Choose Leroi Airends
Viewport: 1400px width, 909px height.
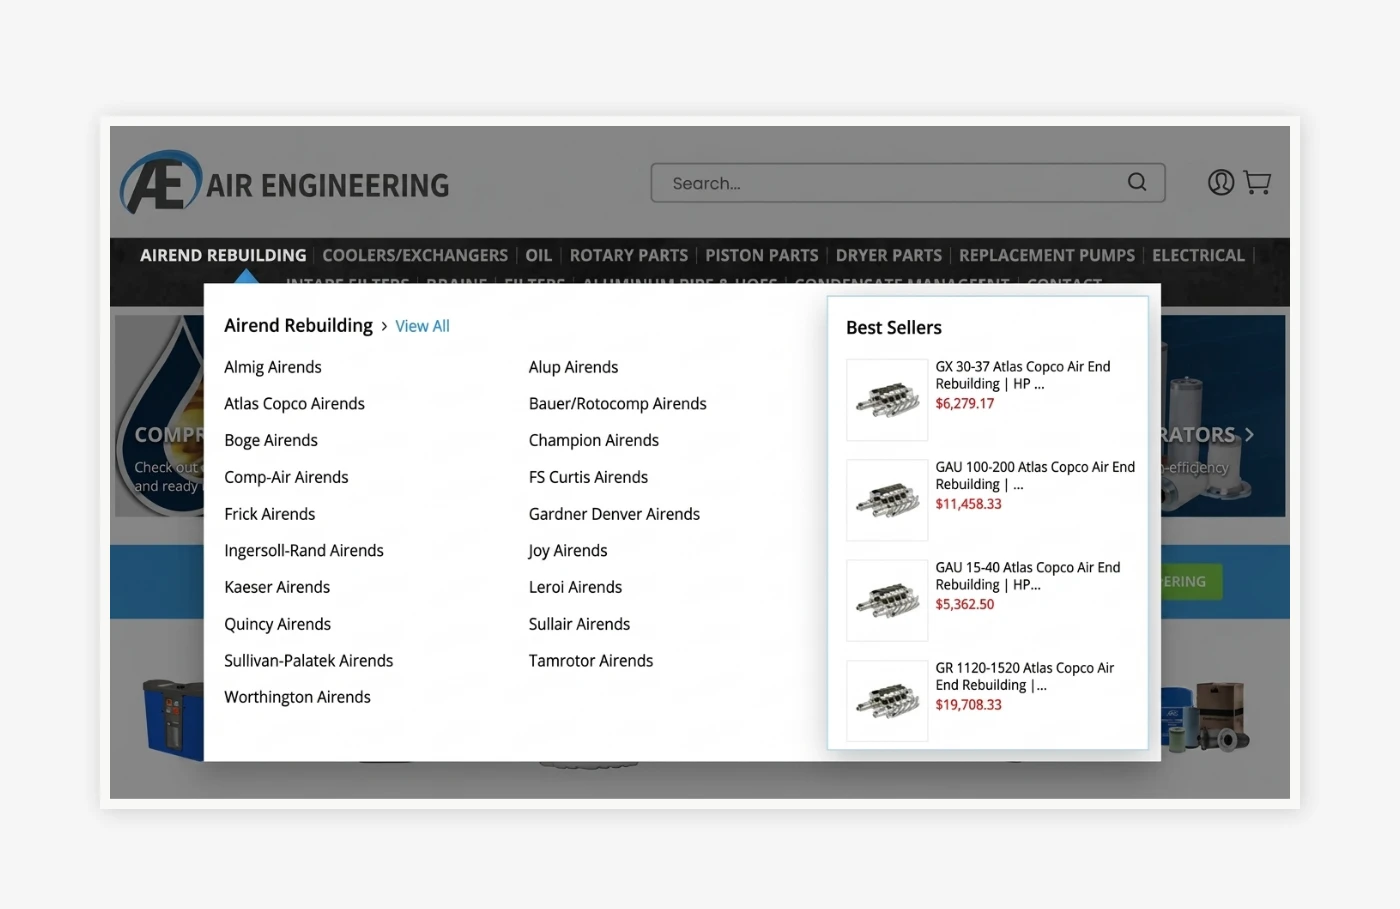click(x=575, y=587)
